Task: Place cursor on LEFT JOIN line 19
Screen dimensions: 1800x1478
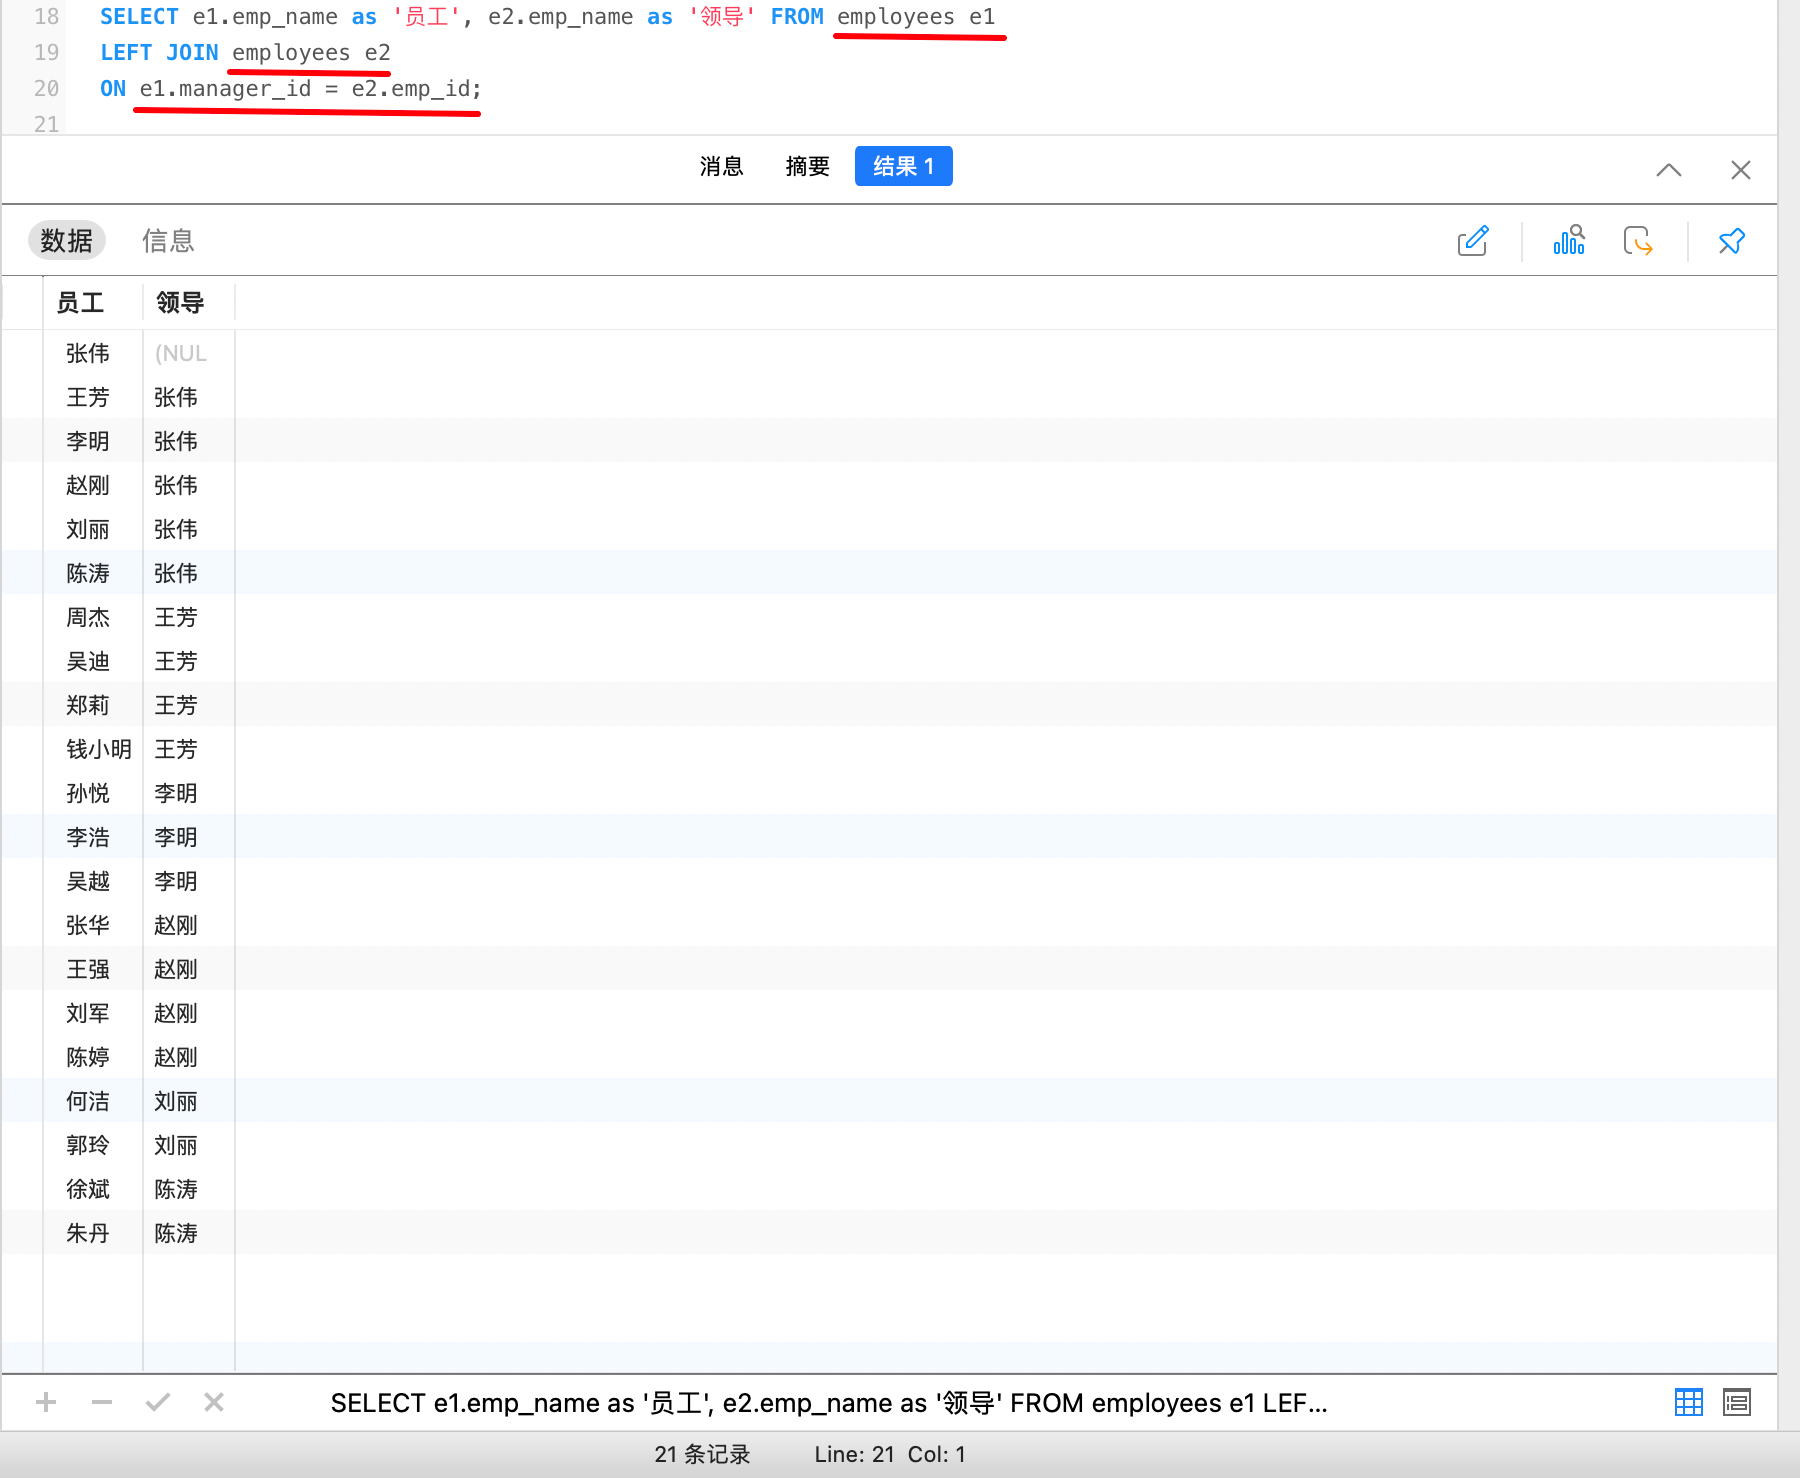Action: coord(245,53)
